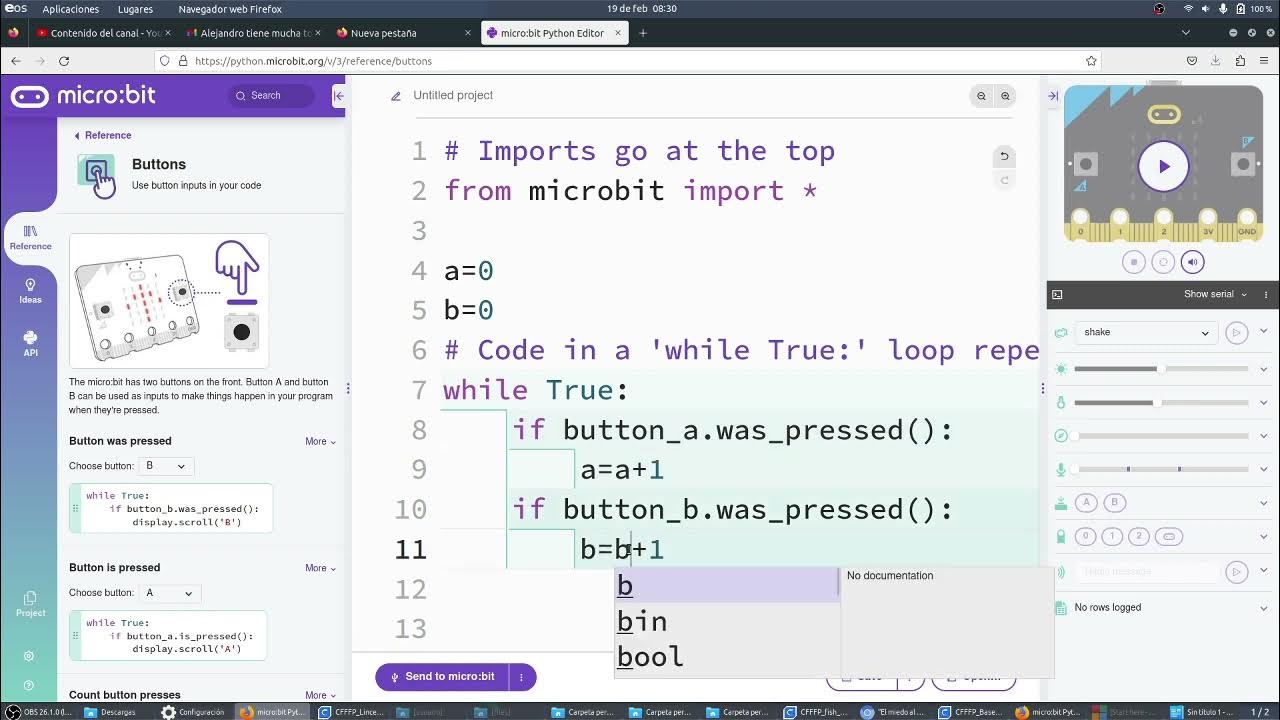Open Send to micro:bit options menu
The height and width of the screenshot is (720, 1280).
521,677
